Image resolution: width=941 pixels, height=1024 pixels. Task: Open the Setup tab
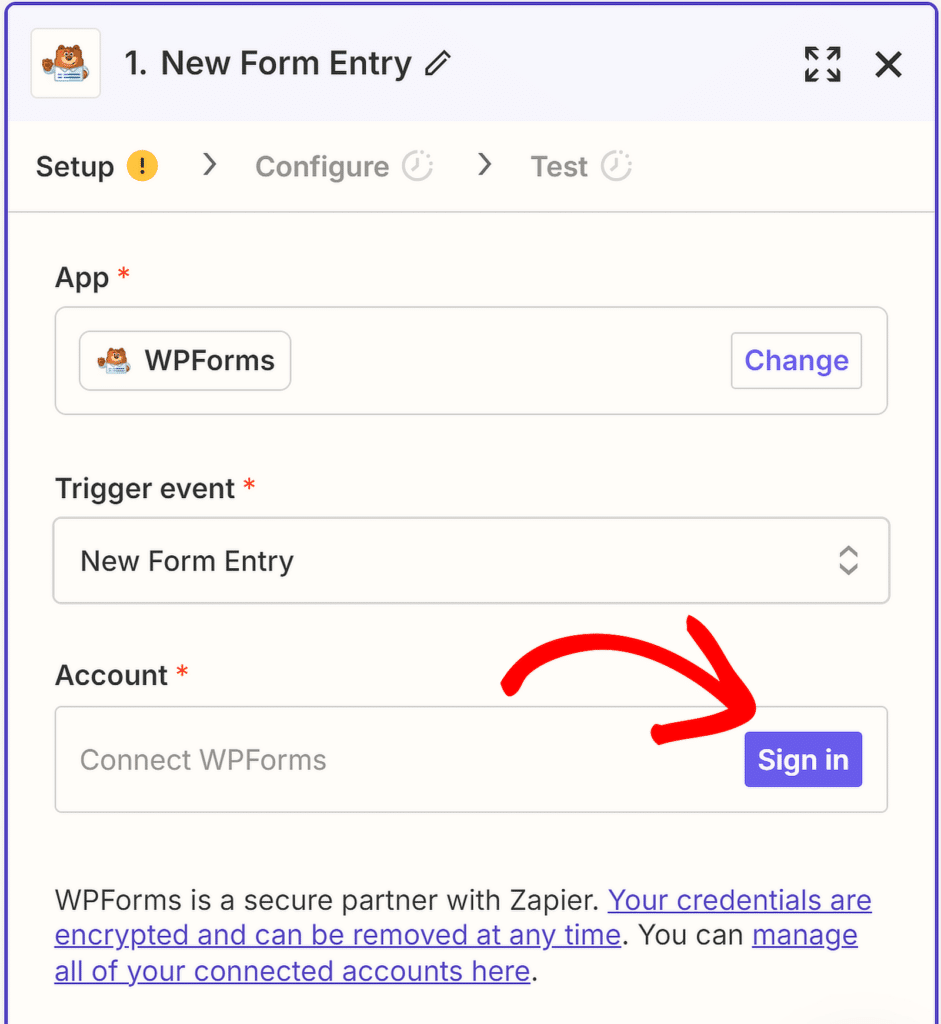pos(75,166)
